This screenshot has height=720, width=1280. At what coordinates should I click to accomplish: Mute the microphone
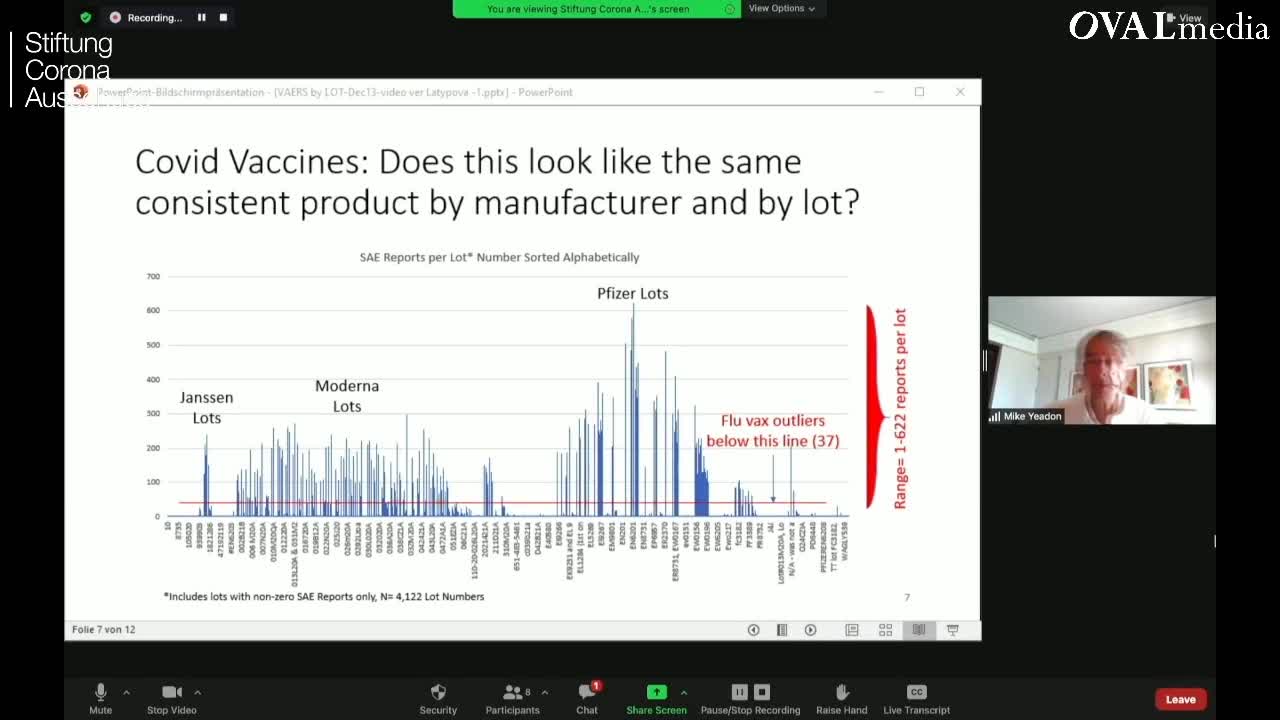click(100, 698)
